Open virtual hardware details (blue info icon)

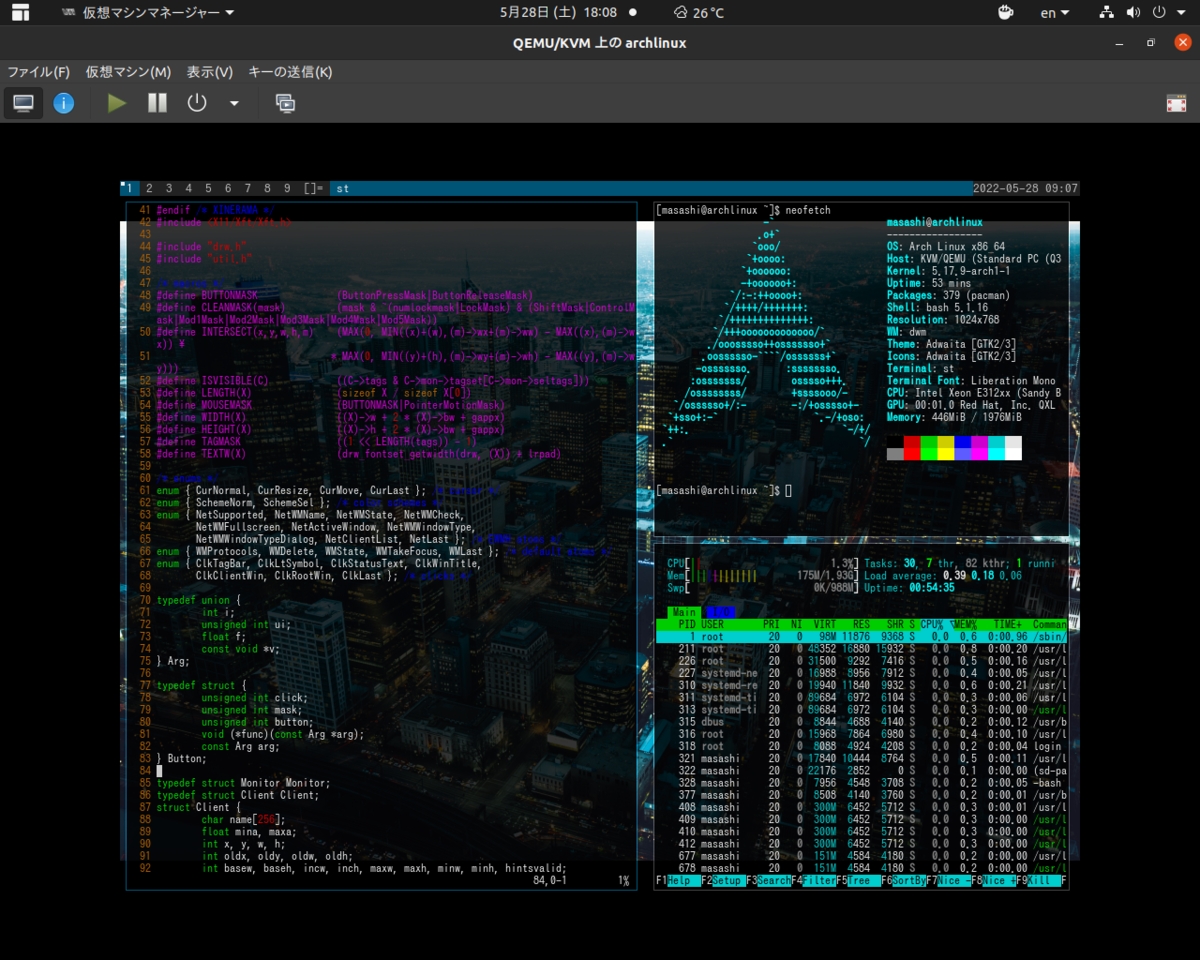point(64,103)
